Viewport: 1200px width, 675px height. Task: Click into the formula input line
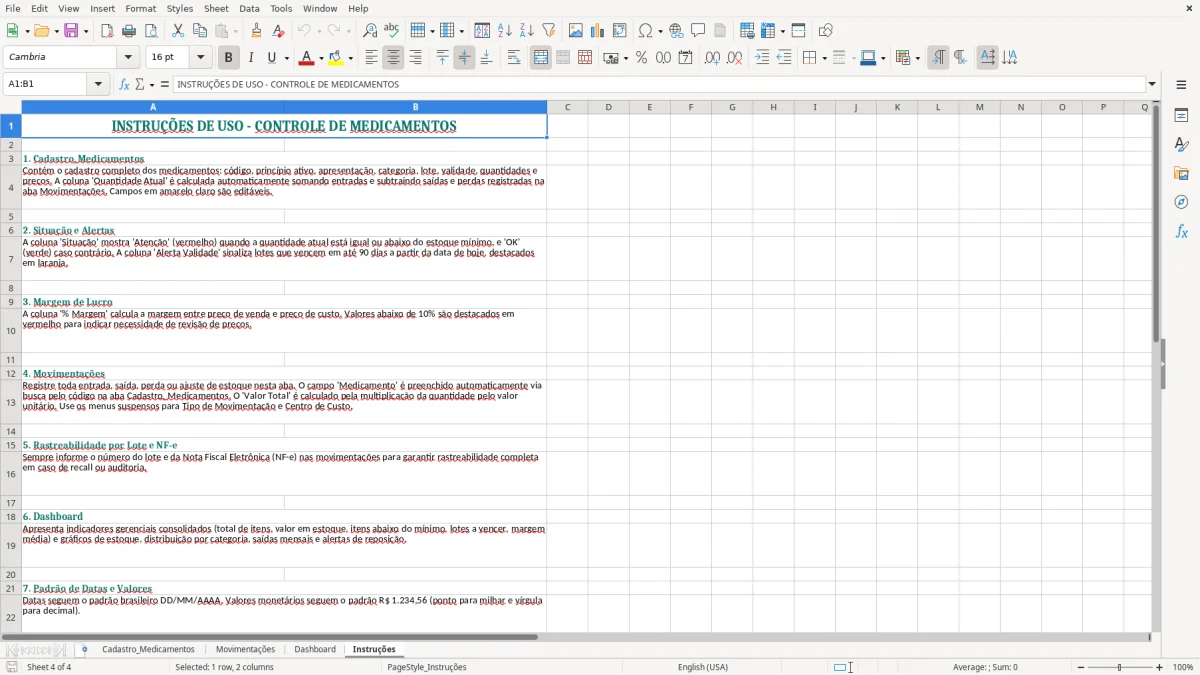pos(659,85)
